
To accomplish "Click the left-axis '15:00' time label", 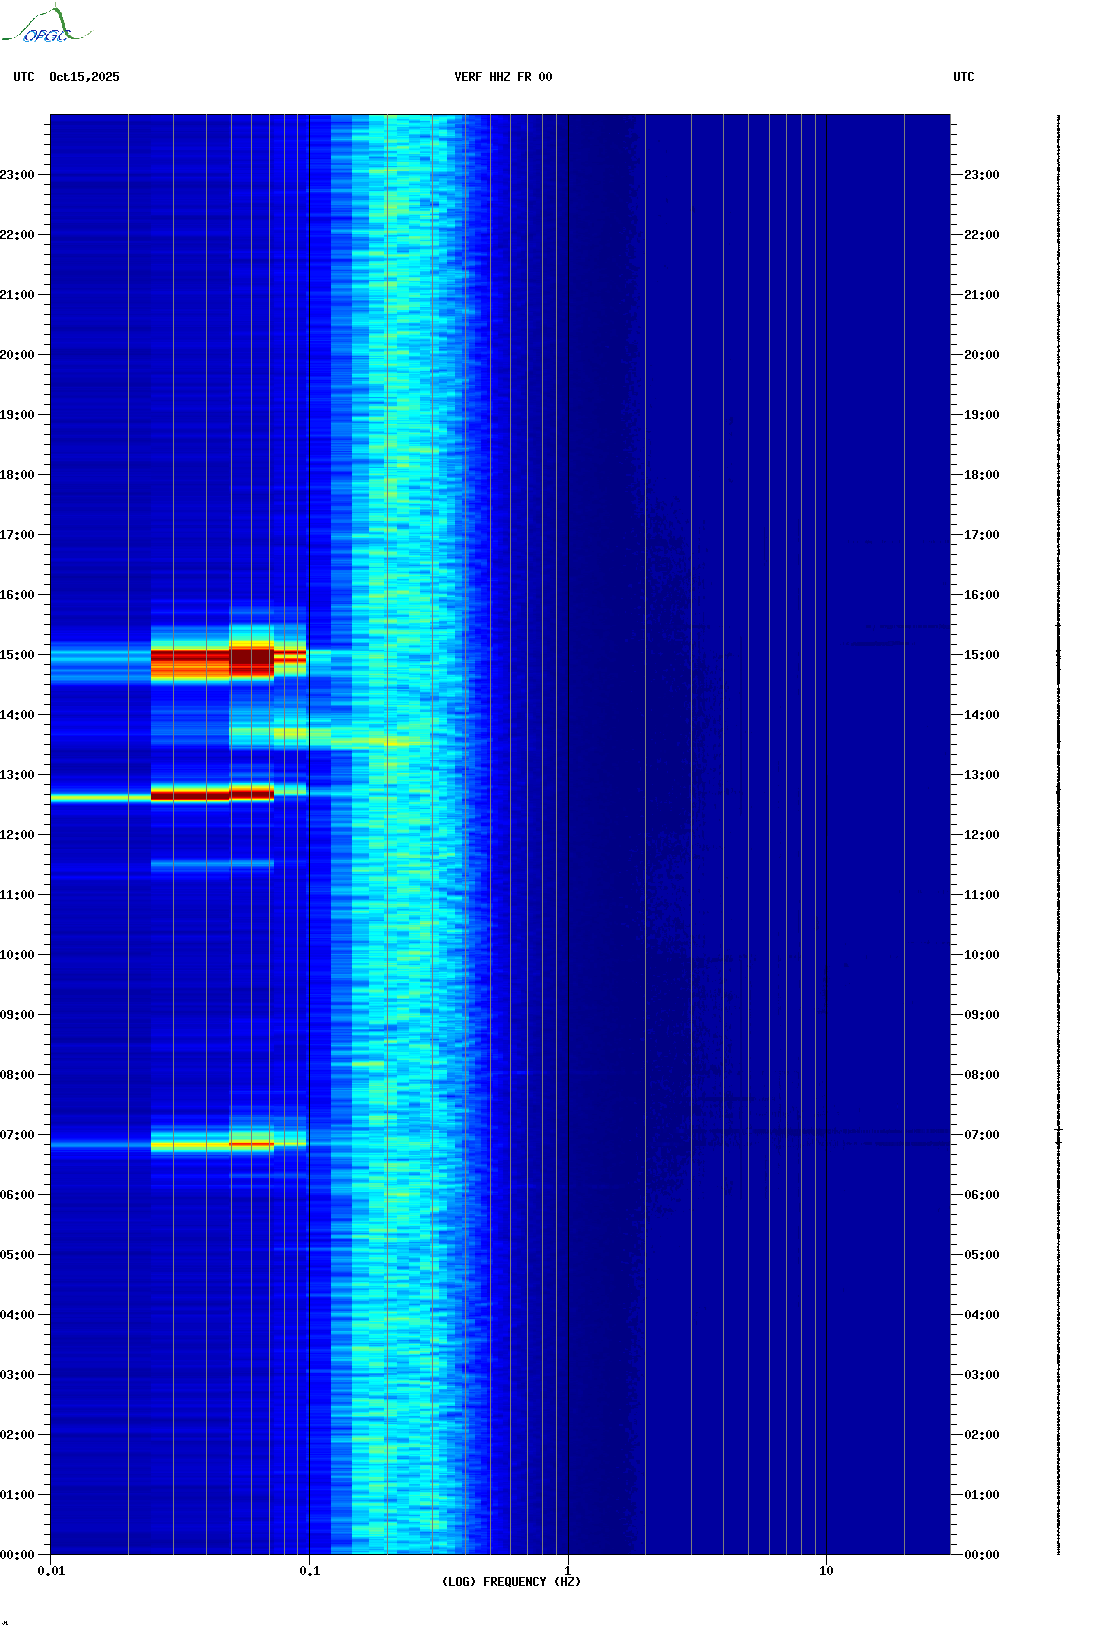I will [17, 655].
